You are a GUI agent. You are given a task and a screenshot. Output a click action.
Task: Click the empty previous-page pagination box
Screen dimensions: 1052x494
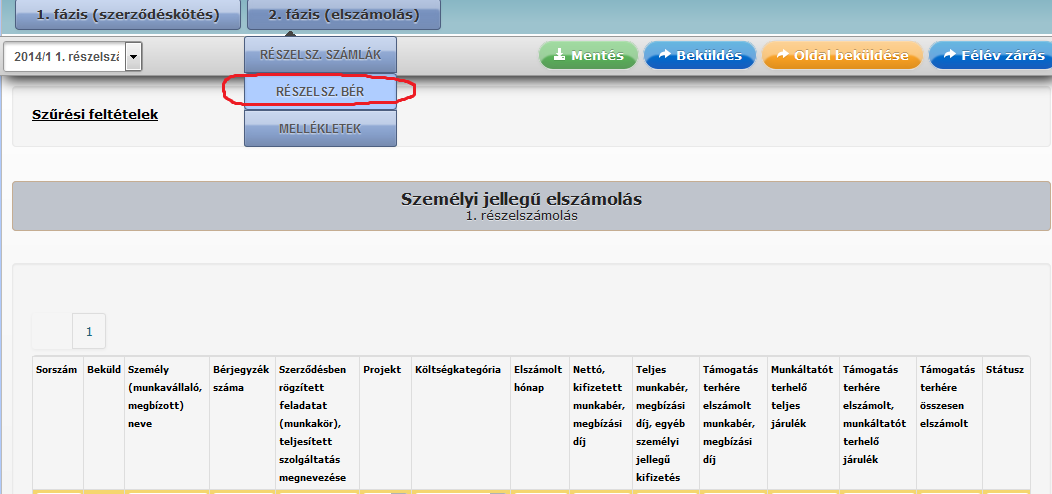tap(52, 332)
